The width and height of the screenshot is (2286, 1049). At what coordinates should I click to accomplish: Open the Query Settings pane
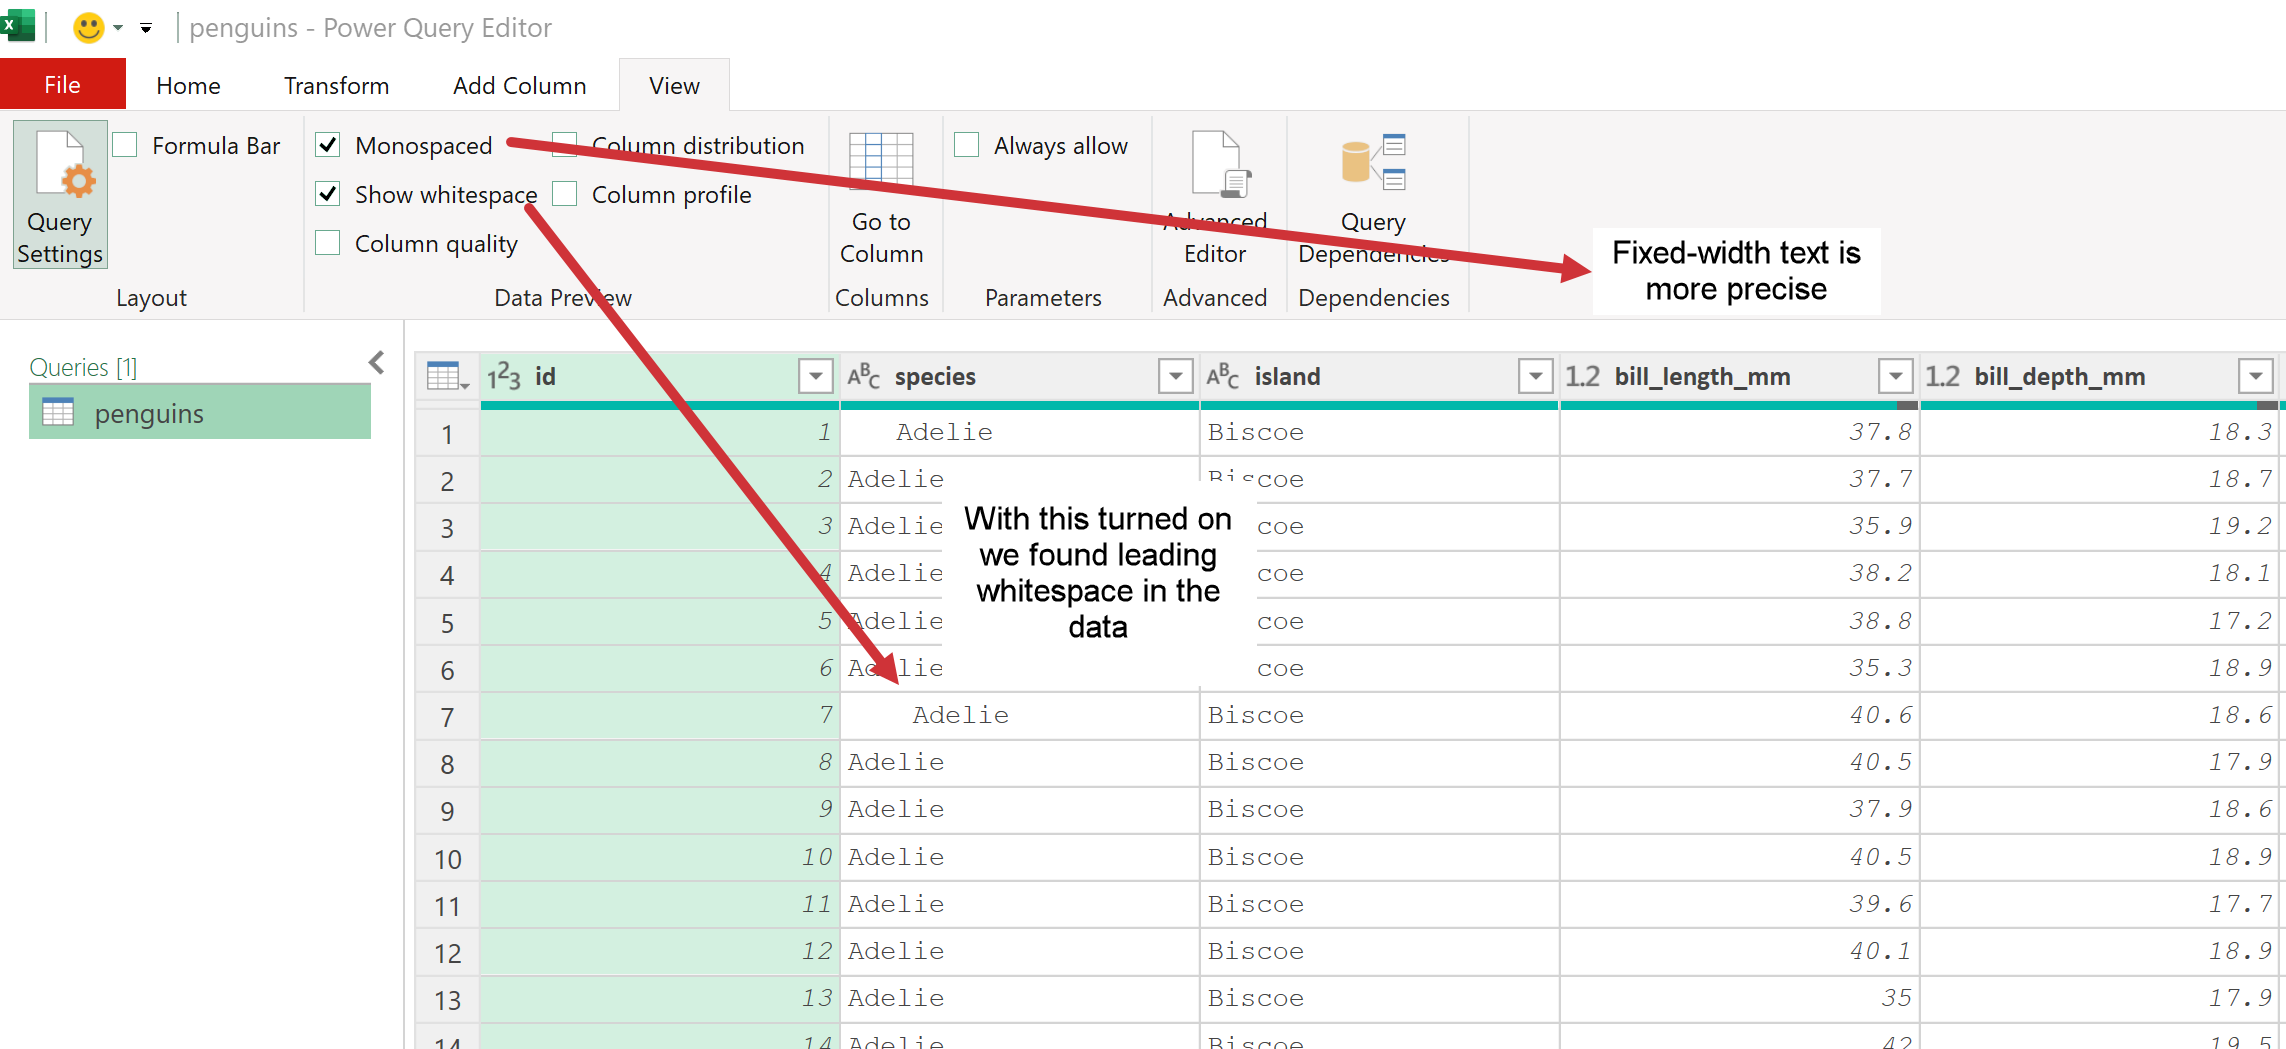click(x=60, y=195)
